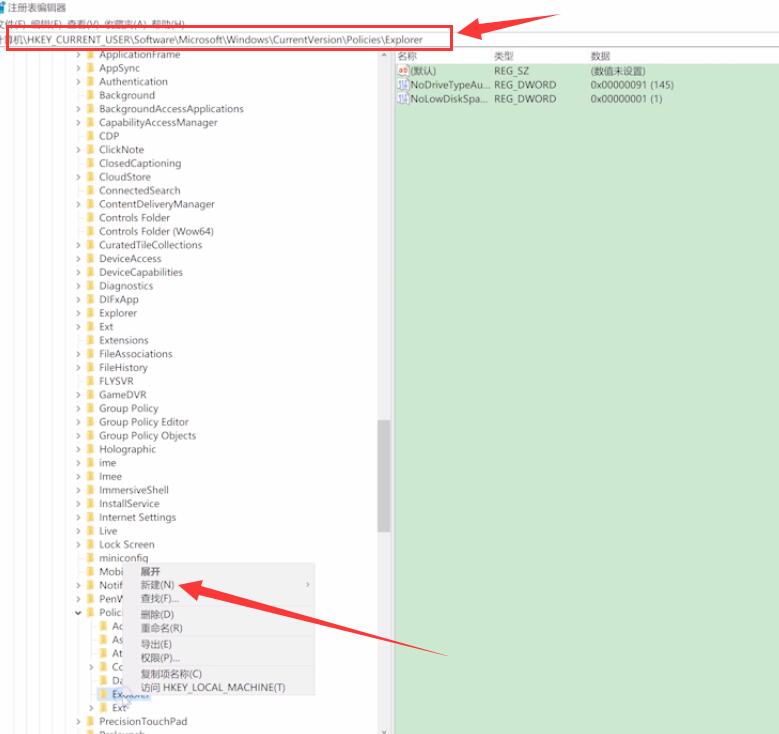Open the 新建(N) submenu in context menu

157,585
